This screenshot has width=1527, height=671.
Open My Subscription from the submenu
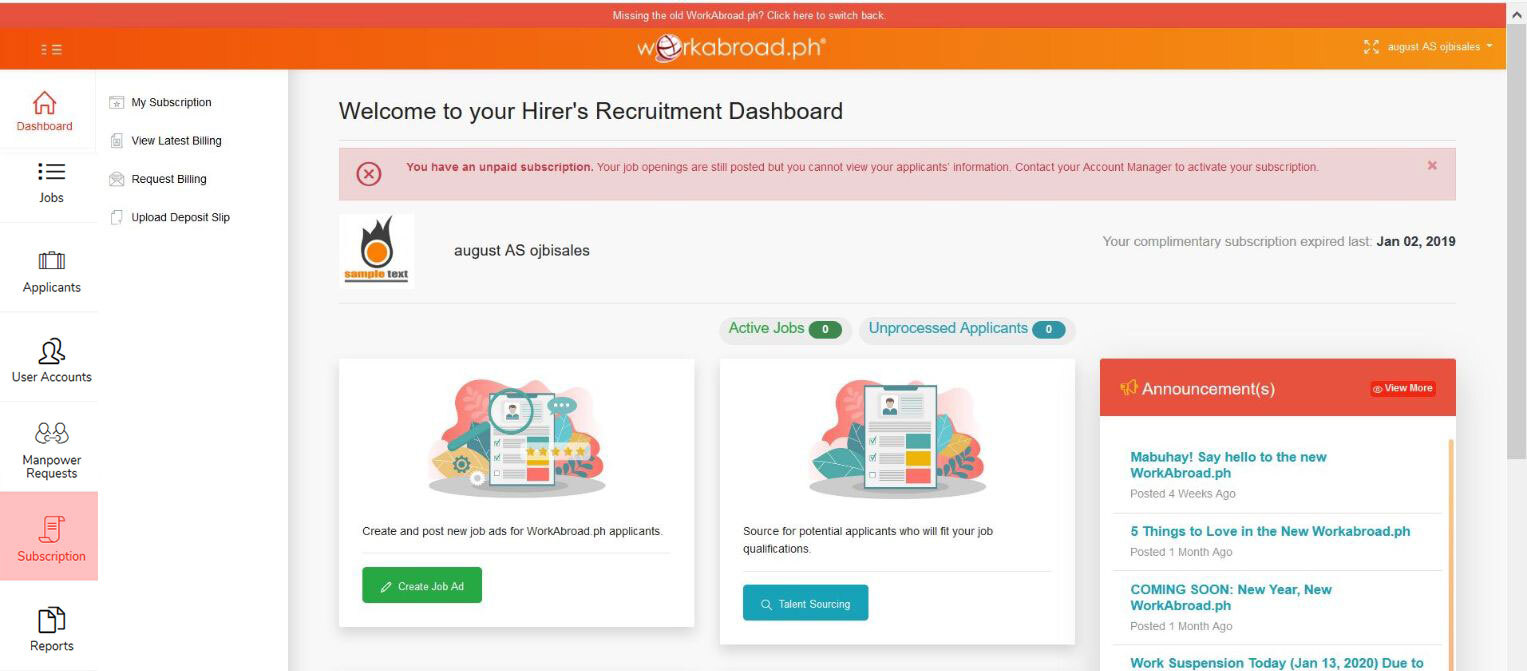pyautogui.click(x=171, y=102)
